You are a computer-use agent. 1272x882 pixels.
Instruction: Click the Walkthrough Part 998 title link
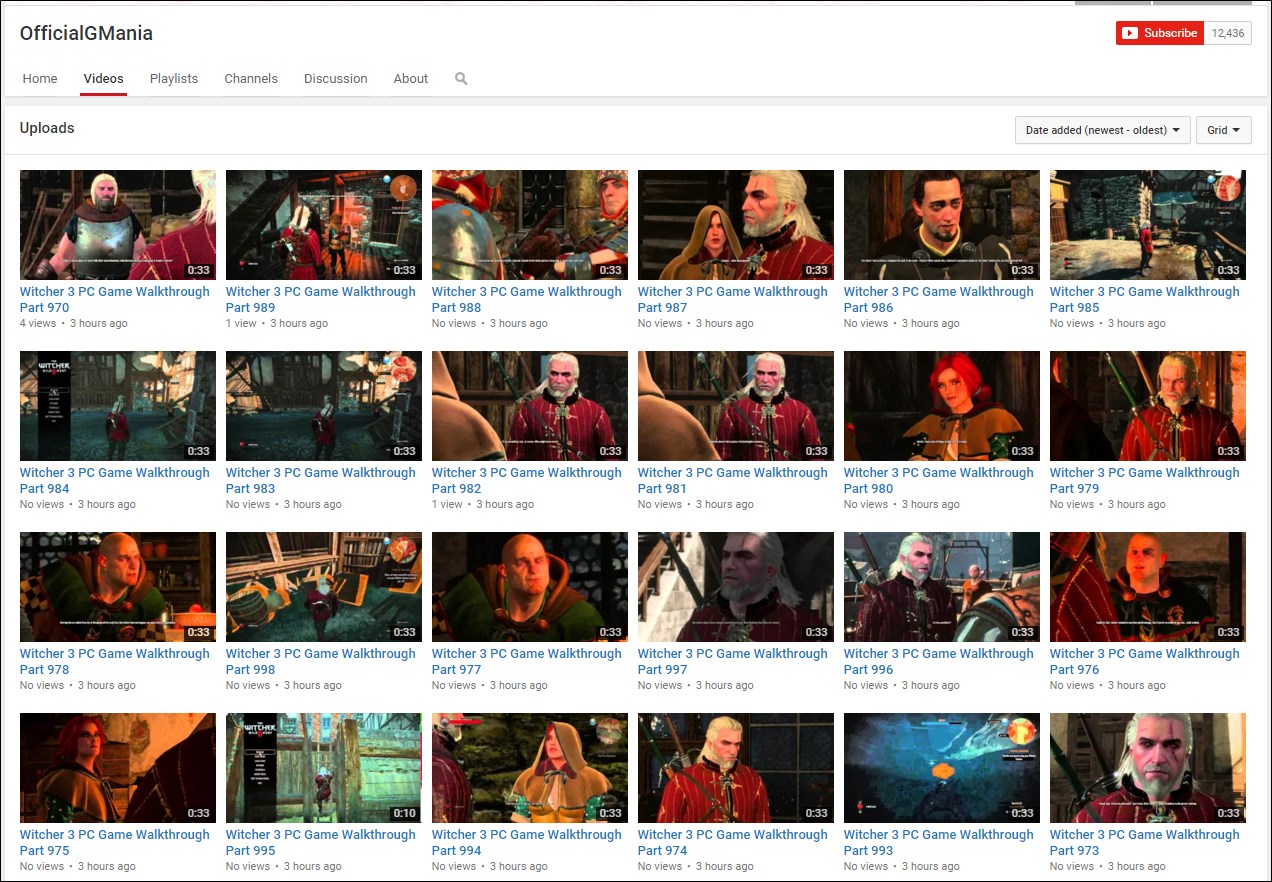pos(321,662)
